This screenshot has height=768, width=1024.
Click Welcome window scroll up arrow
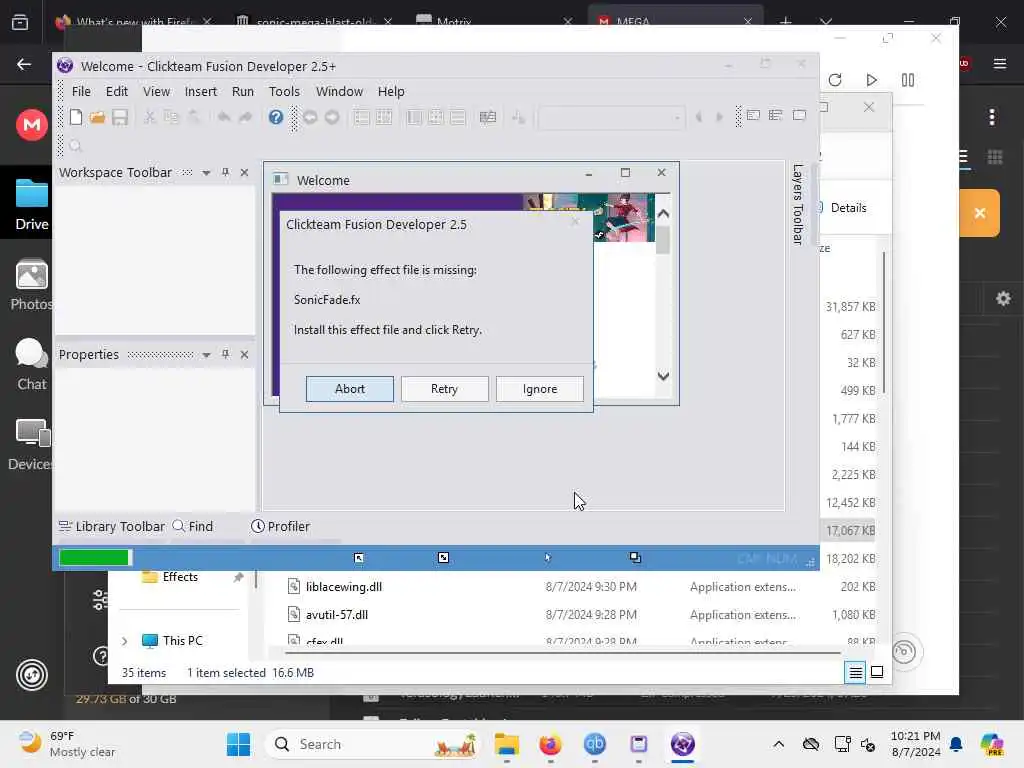tap(663, 214)
